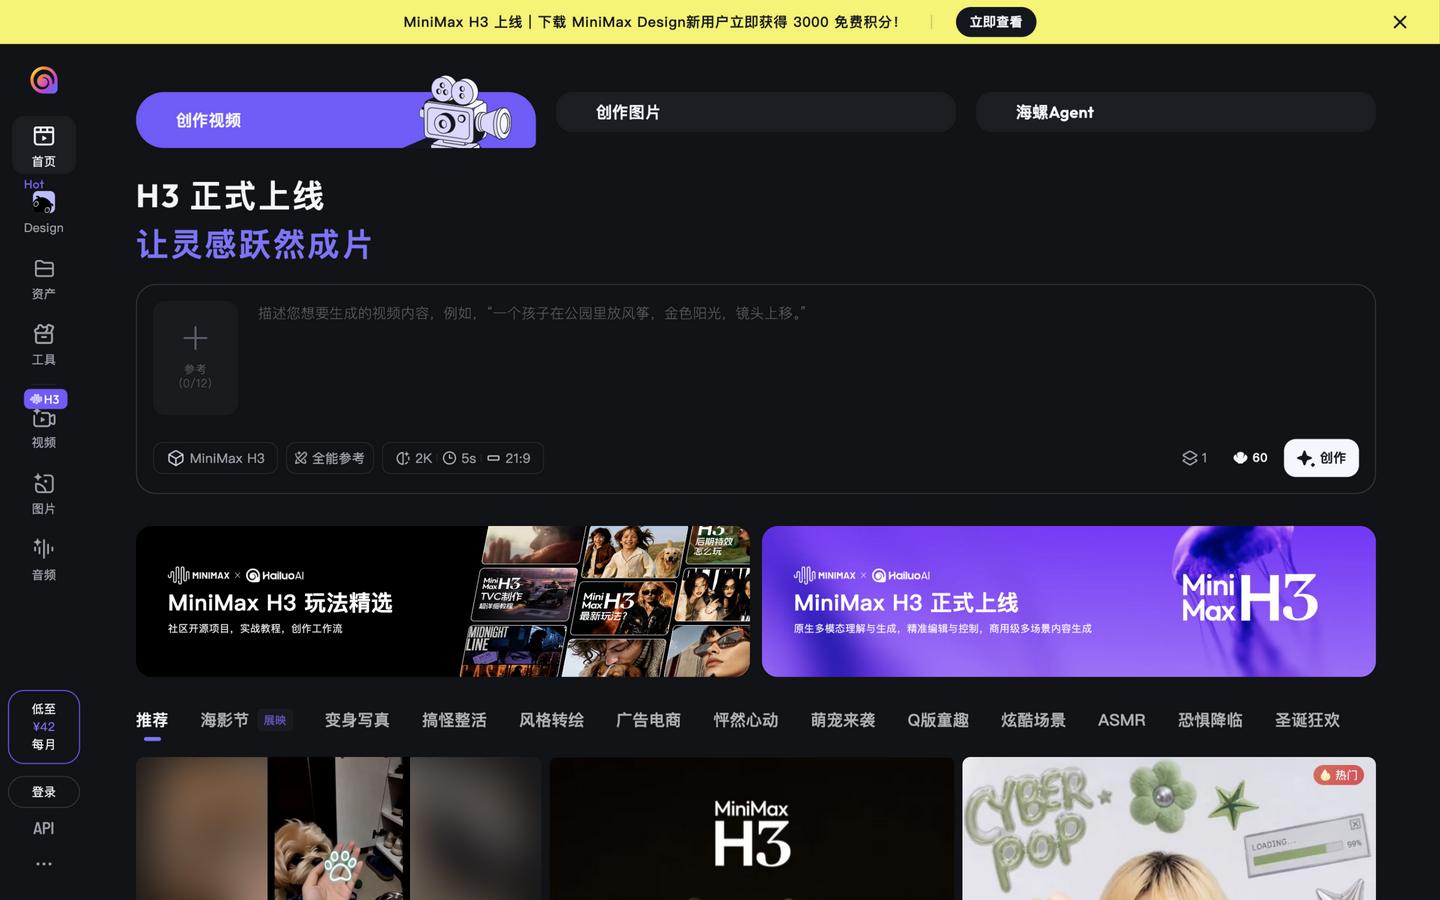Select the 推荐 category tab

pyautogui.click(x=152, y=720)
